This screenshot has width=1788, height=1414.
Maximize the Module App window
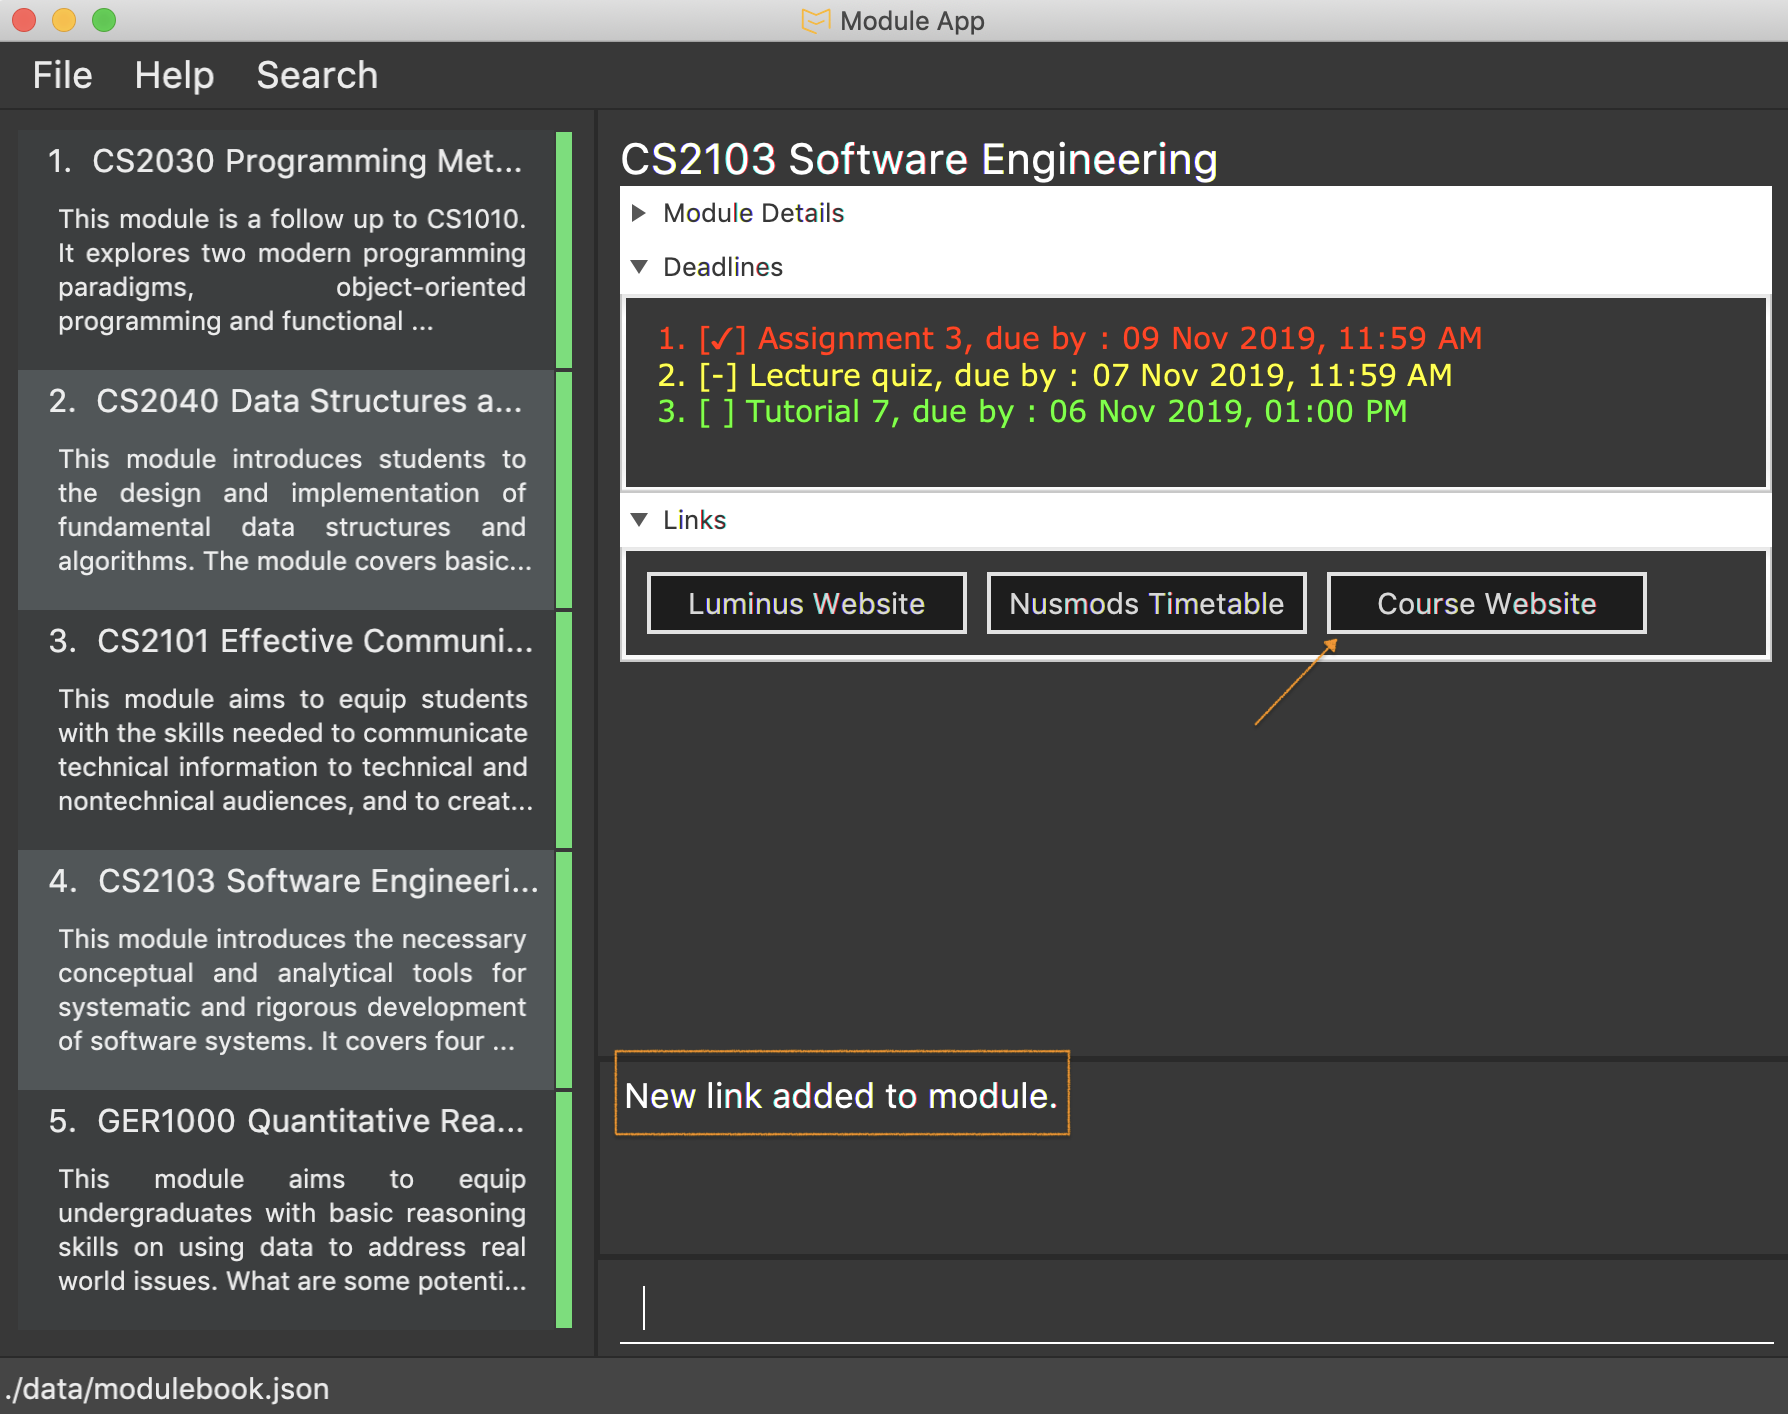pyautogui.click(x=104, y=20)
